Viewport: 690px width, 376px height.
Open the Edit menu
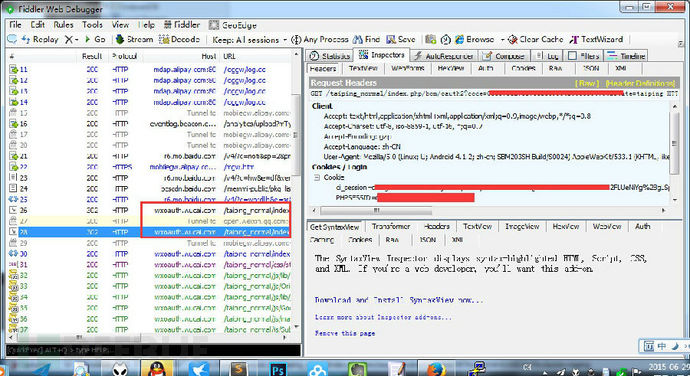pos(38,25)
